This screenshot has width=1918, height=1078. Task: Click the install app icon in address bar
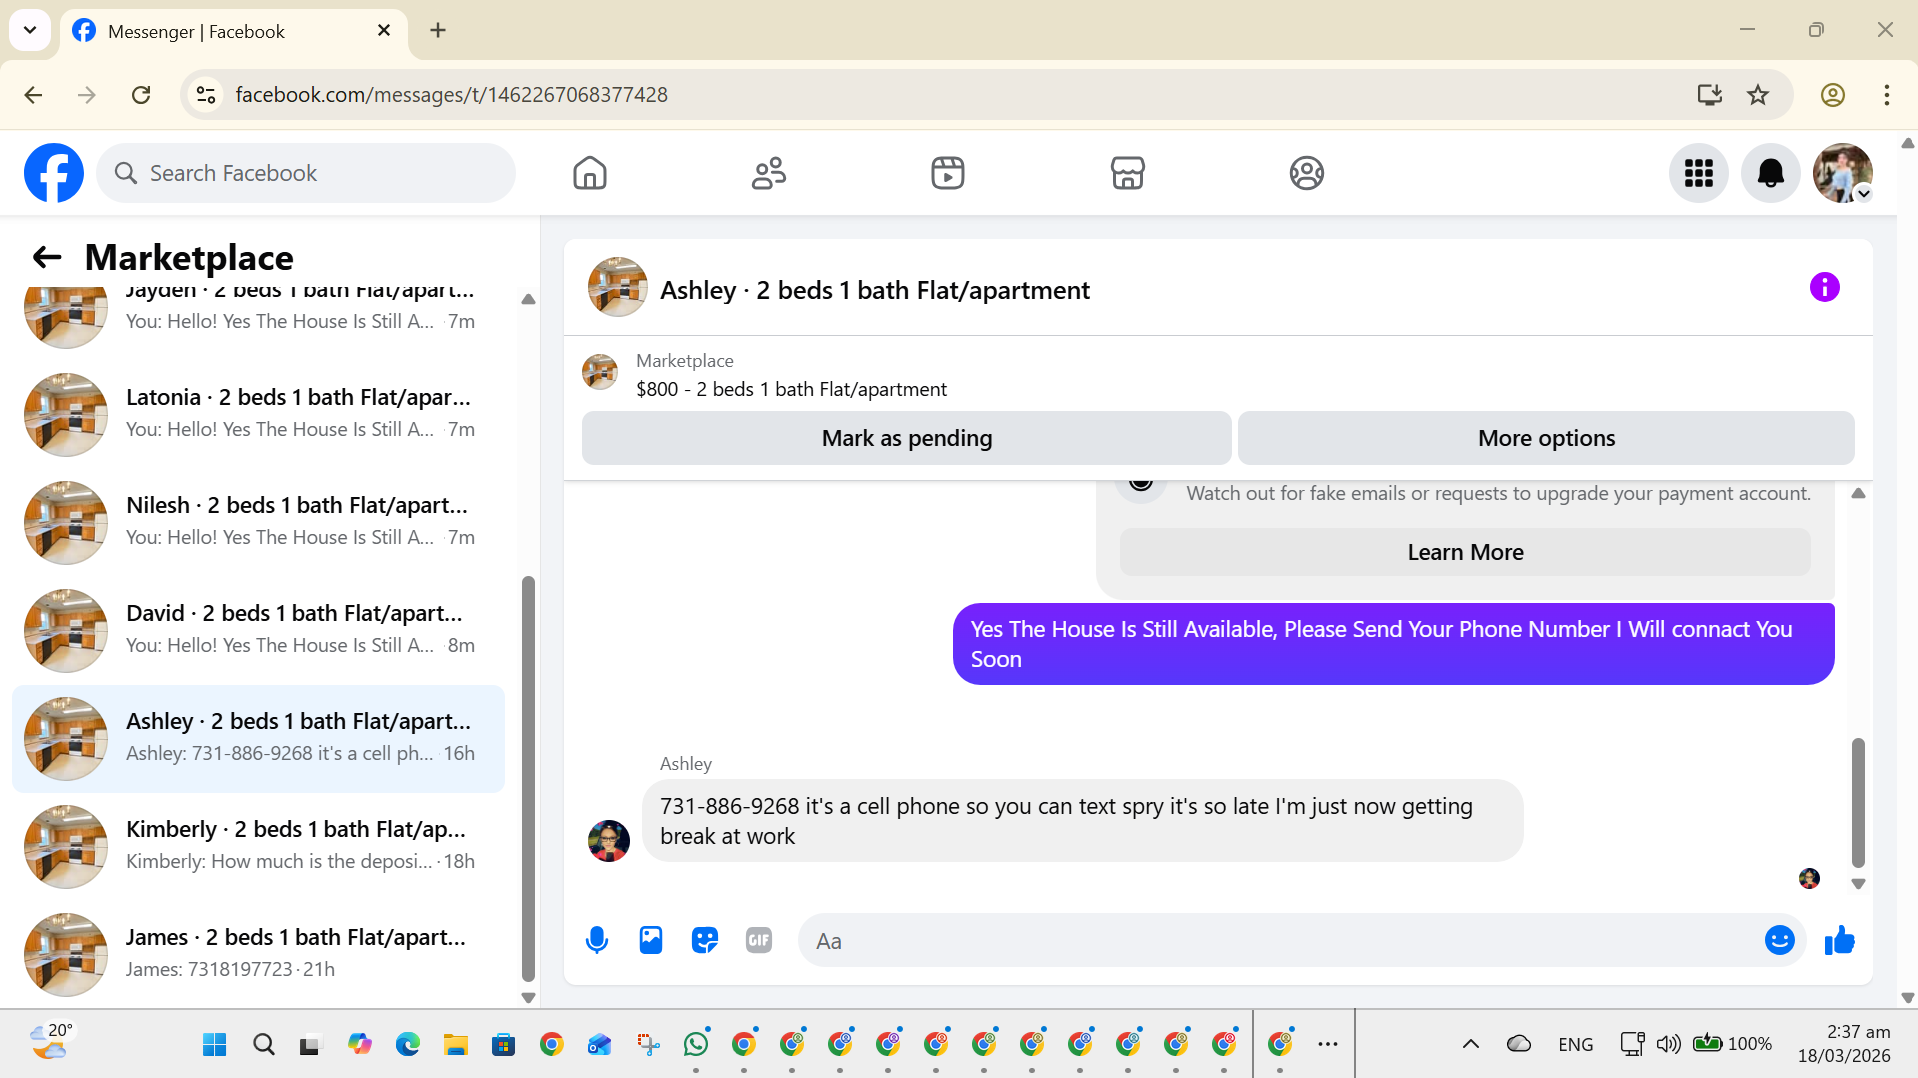tap(1709, 95)
